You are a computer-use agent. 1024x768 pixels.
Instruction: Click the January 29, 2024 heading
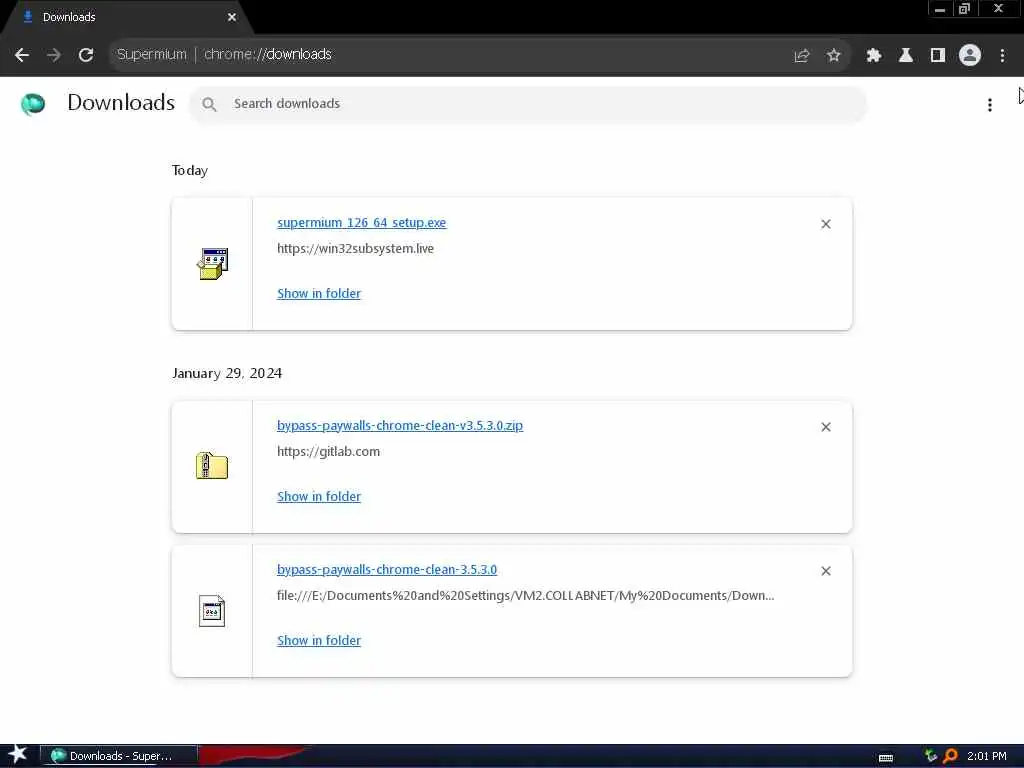[227, 373]
